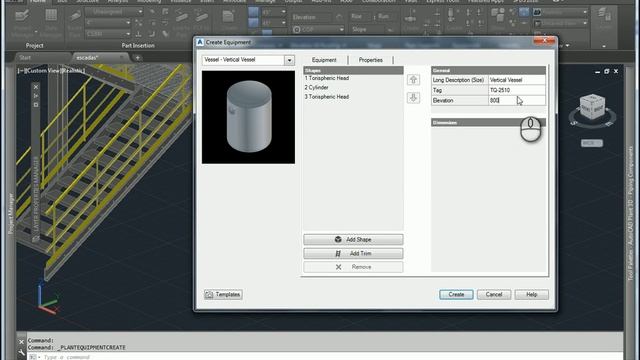This screenshot has height=360, width=640.
Task: Click the Add Shape button
Action: point(353,240)
